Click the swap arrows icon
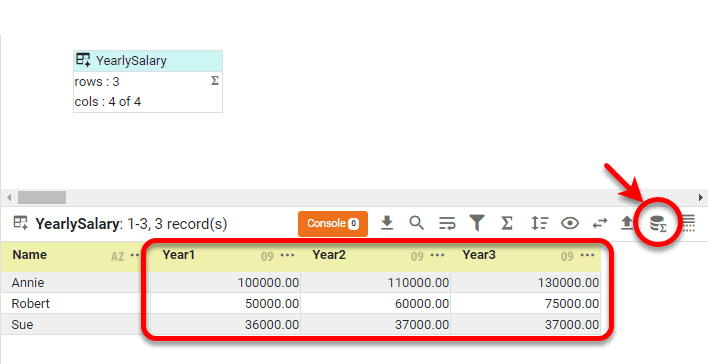The width and height of the screenshot is (708, 364). coord(600,223)
